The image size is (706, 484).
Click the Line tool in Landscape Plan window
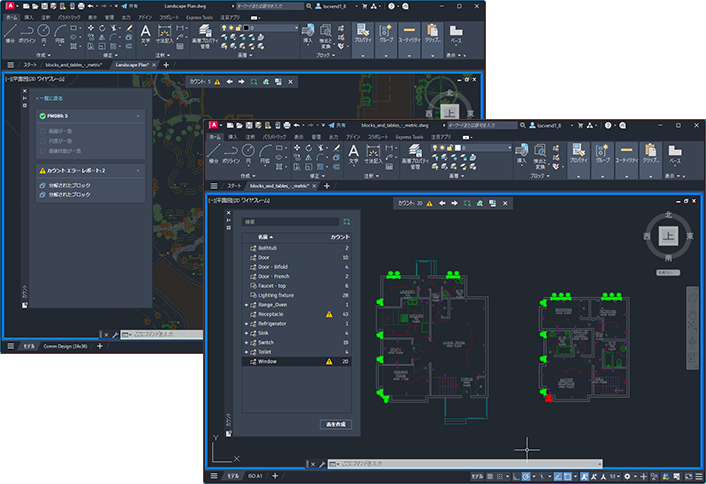coord(10,33)
